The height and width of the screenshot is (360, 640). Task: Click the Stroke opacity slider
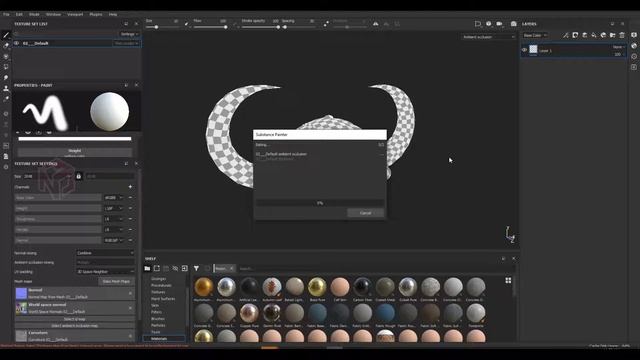click(260, 27)
